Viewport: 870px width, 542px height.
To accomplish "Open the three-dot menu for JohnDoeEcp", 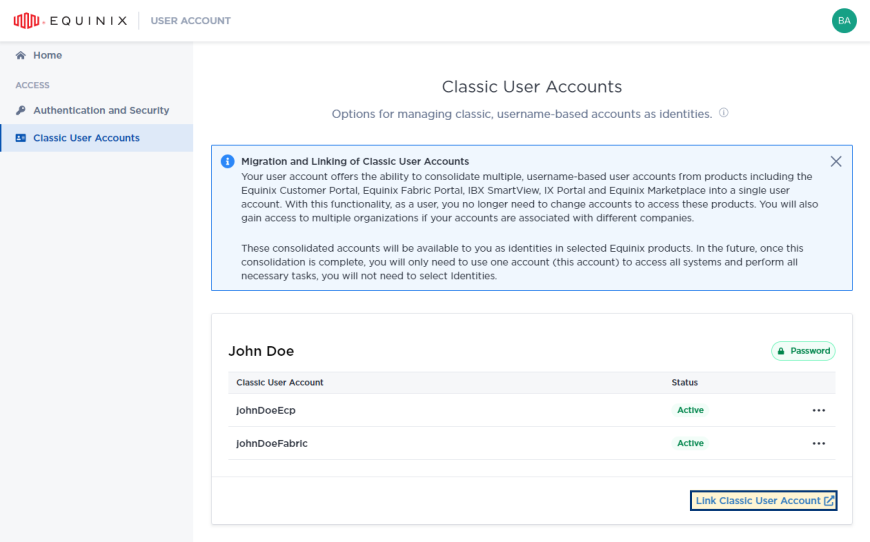I will 818,411.
